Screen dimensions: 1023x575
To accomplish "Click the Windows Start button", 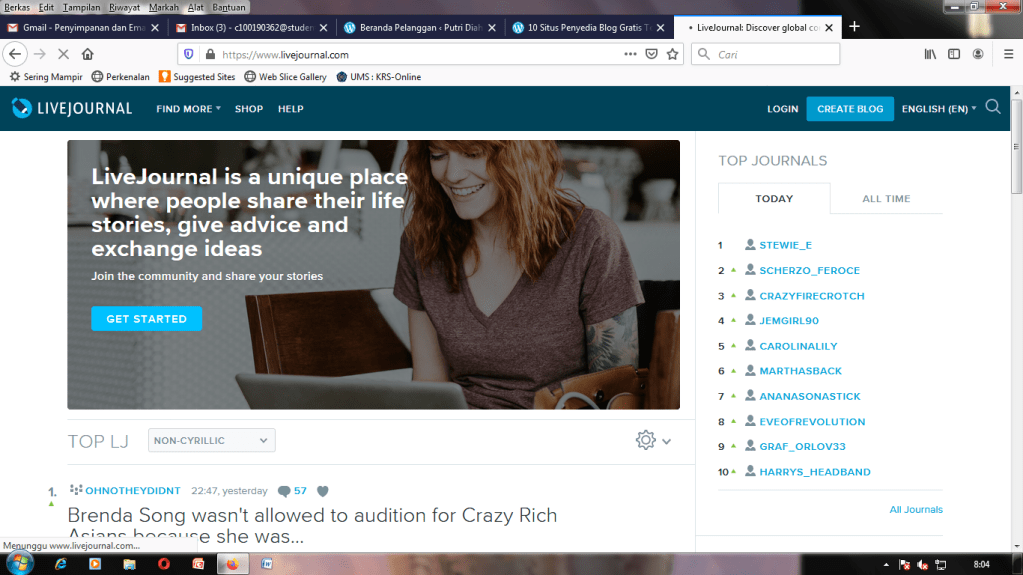I will pyautogui.click(x=18, y=563).
